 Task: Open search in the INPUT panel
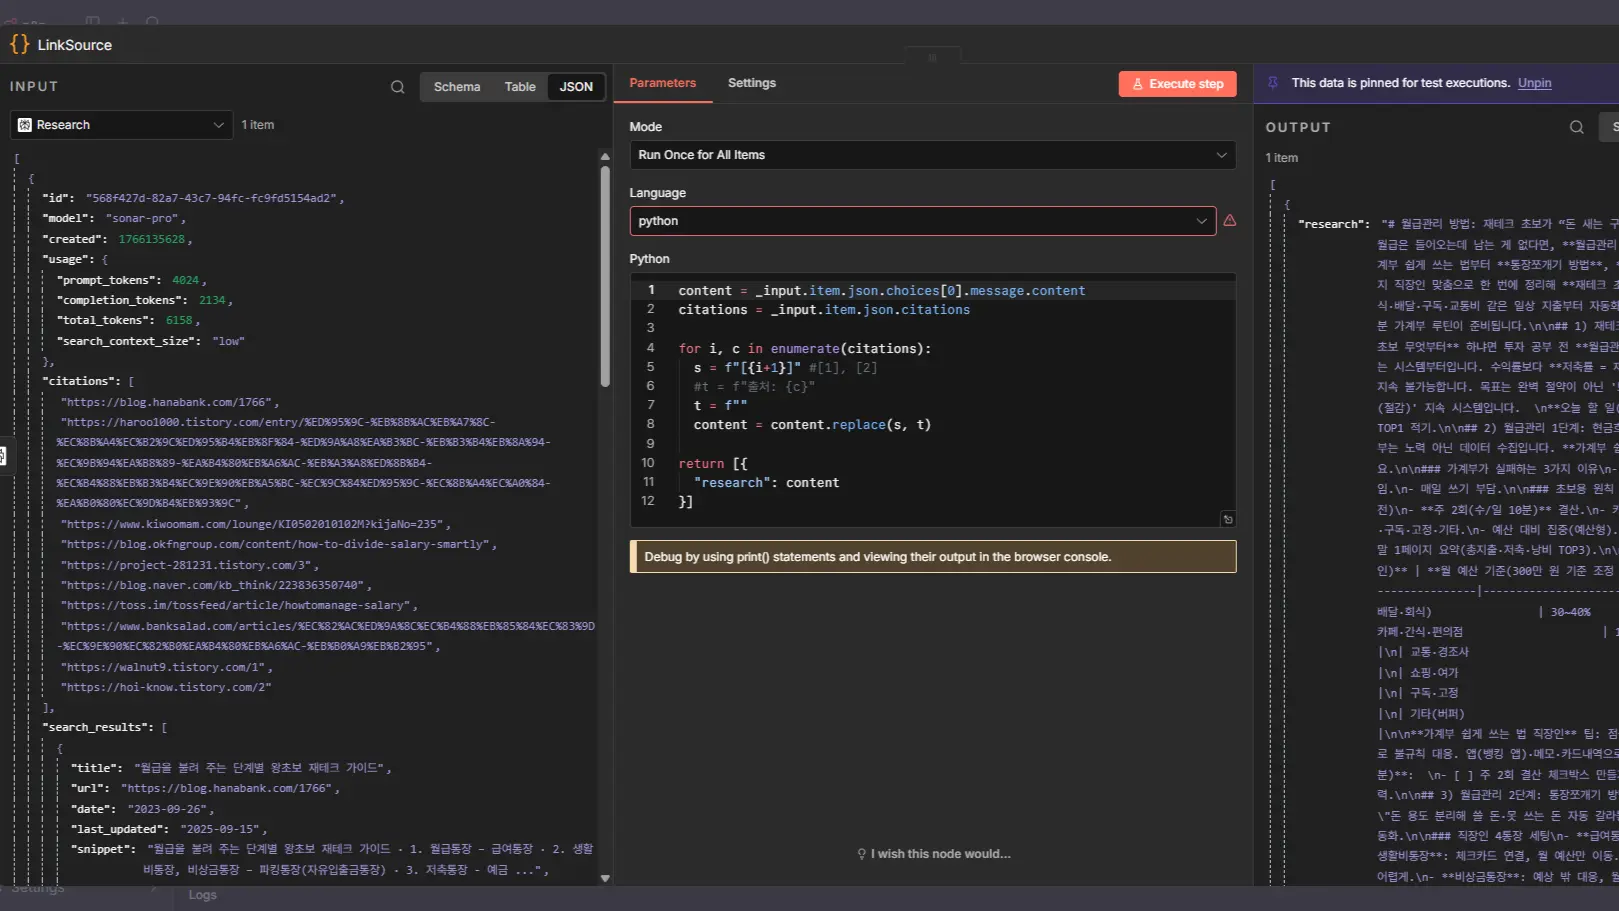397,87
